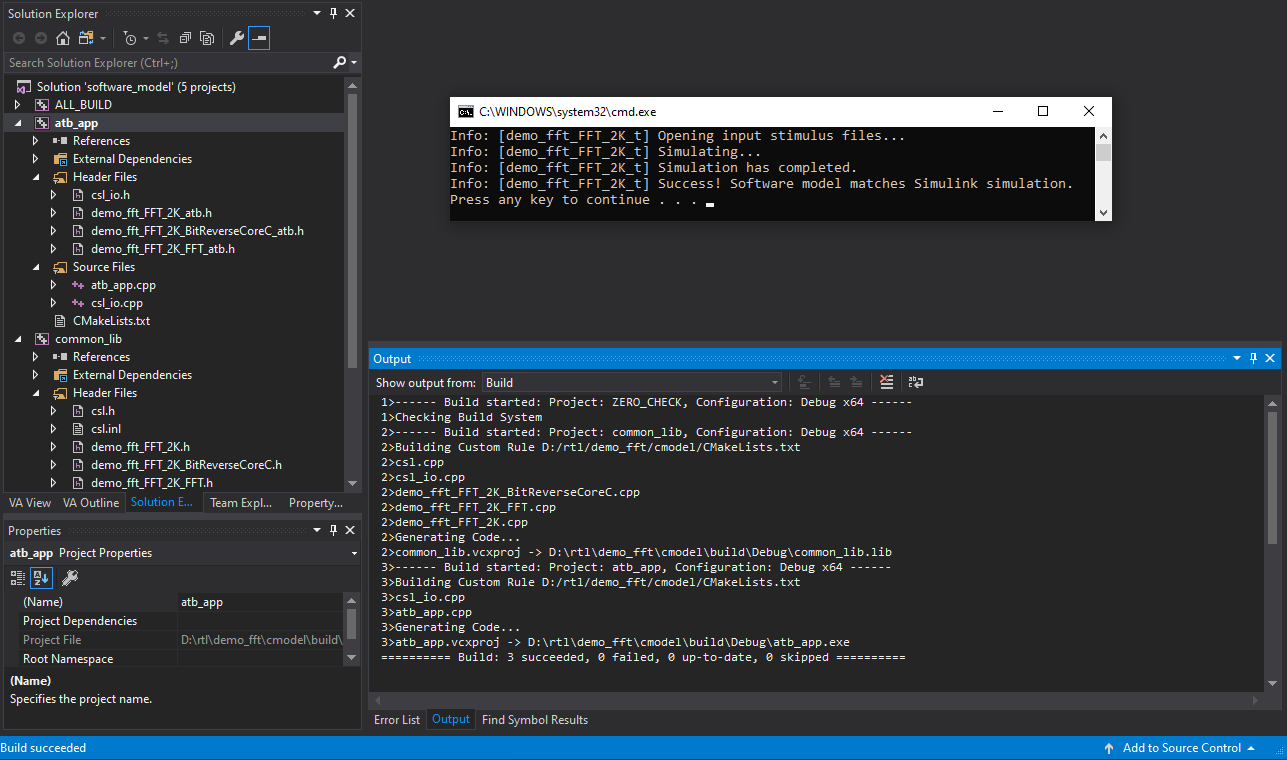This screenshot has width=1287, height=760.
Task: Switch to the Error List tab
Action: pyautogui.click(x=397, y=720)
